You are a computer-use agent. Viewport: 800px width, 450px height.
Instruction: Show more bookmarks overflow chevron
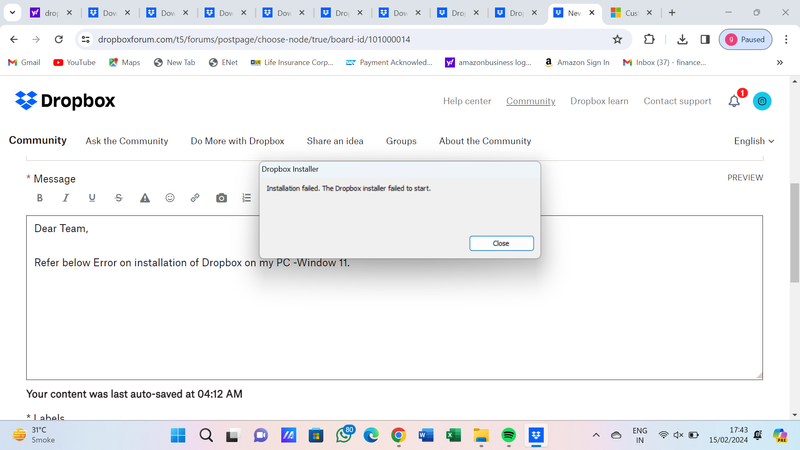point(780,62)
